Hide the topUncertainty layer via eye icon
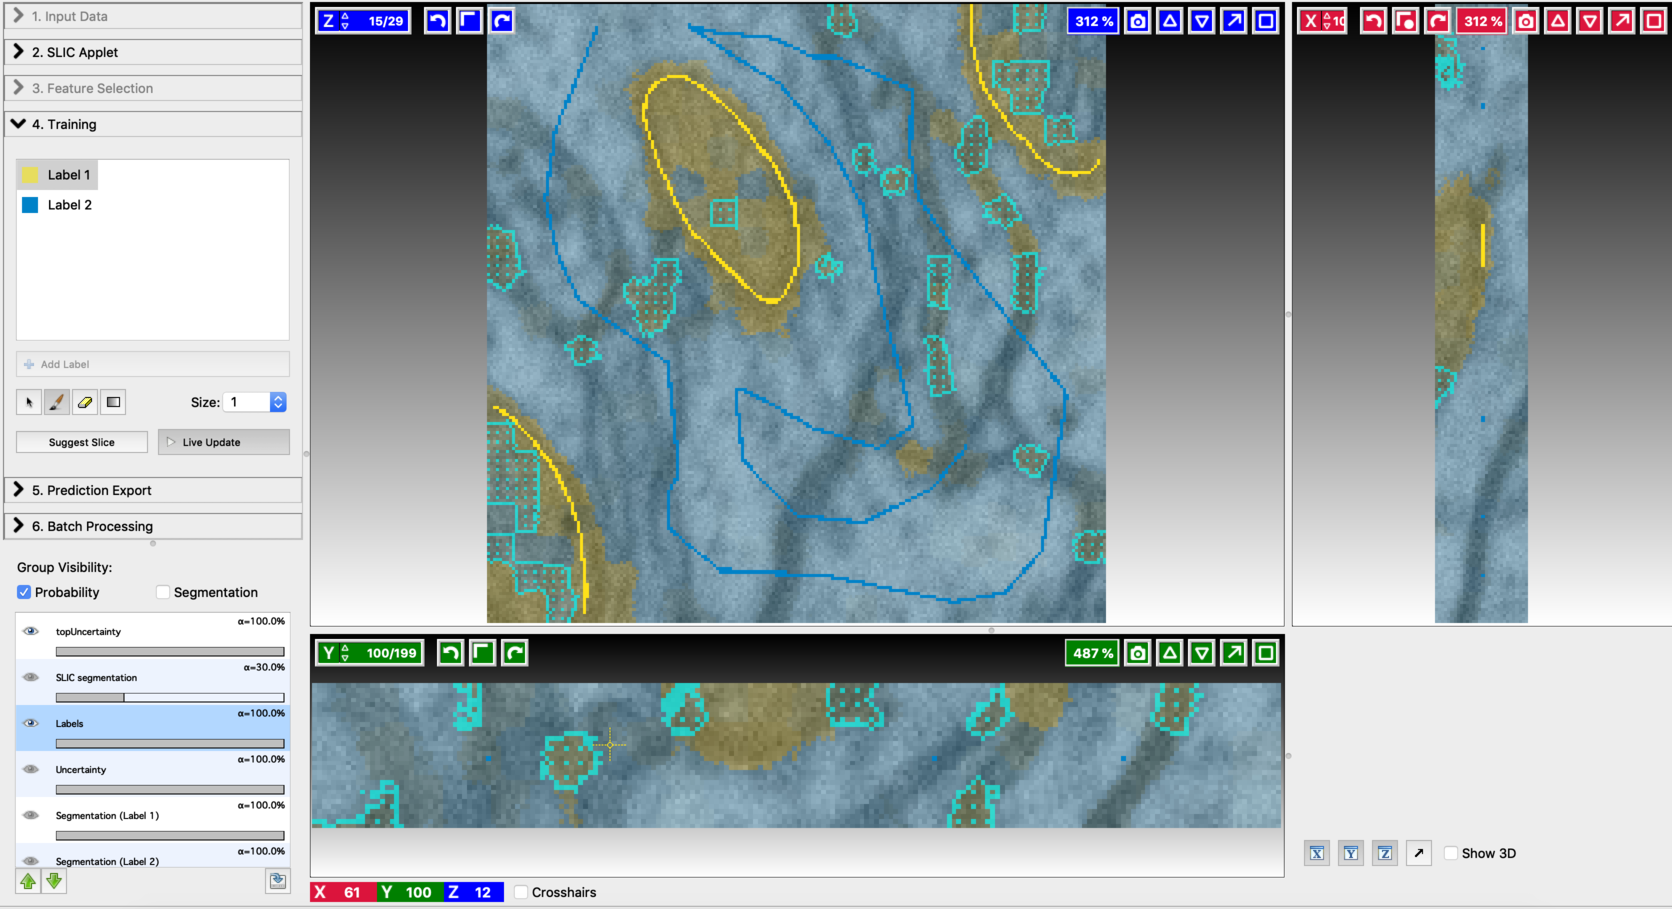The image size is (1672, 909). coord(31,631)
